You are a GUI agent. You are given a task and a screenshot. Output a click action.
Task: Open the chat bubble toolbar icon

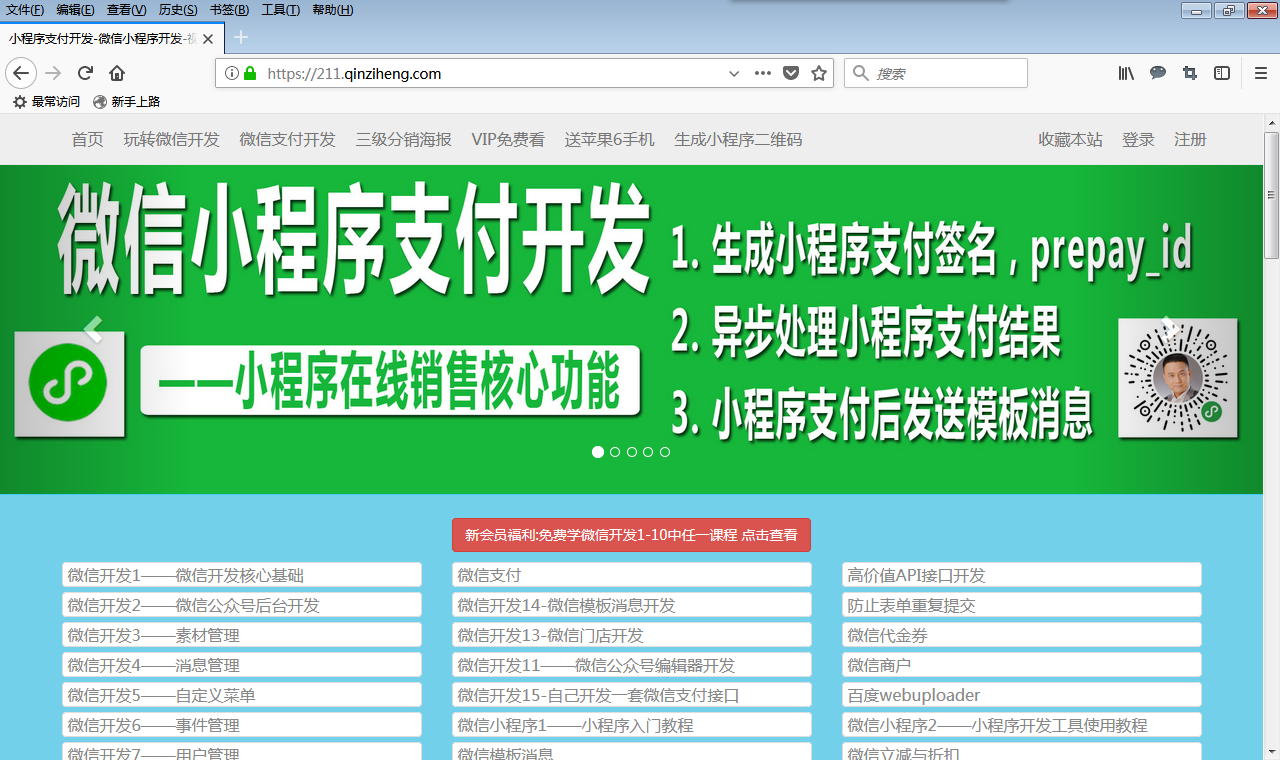click(1158, 73)
